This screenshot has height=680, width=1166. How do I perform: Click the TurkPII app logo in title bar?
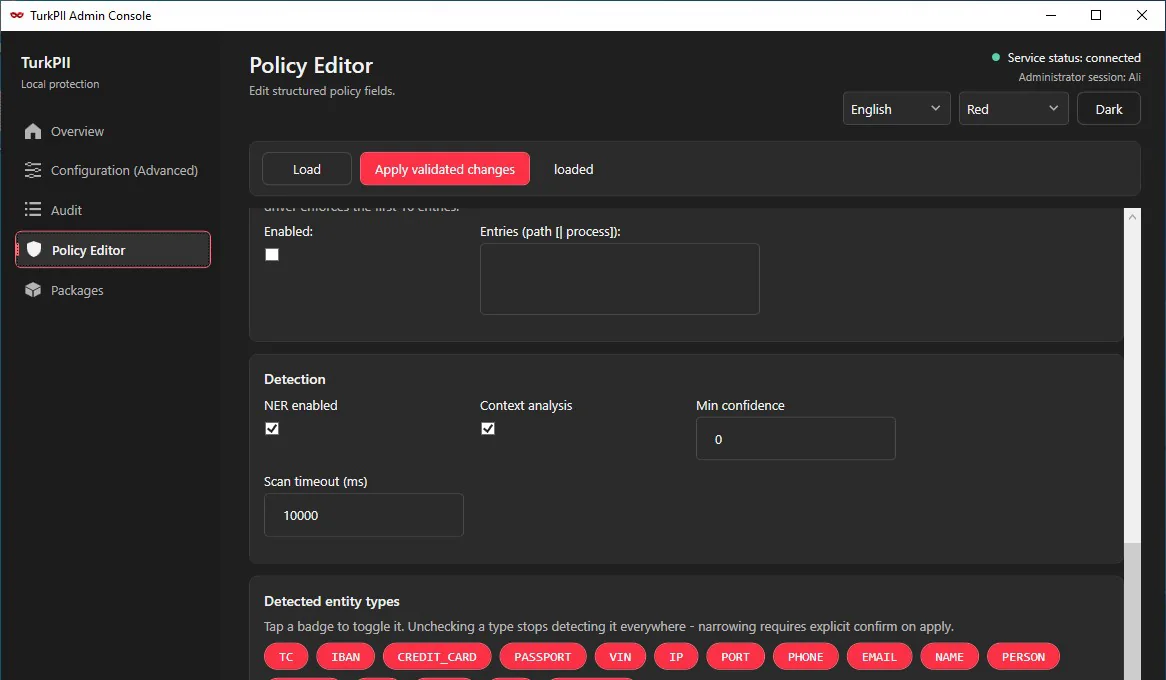16,15
